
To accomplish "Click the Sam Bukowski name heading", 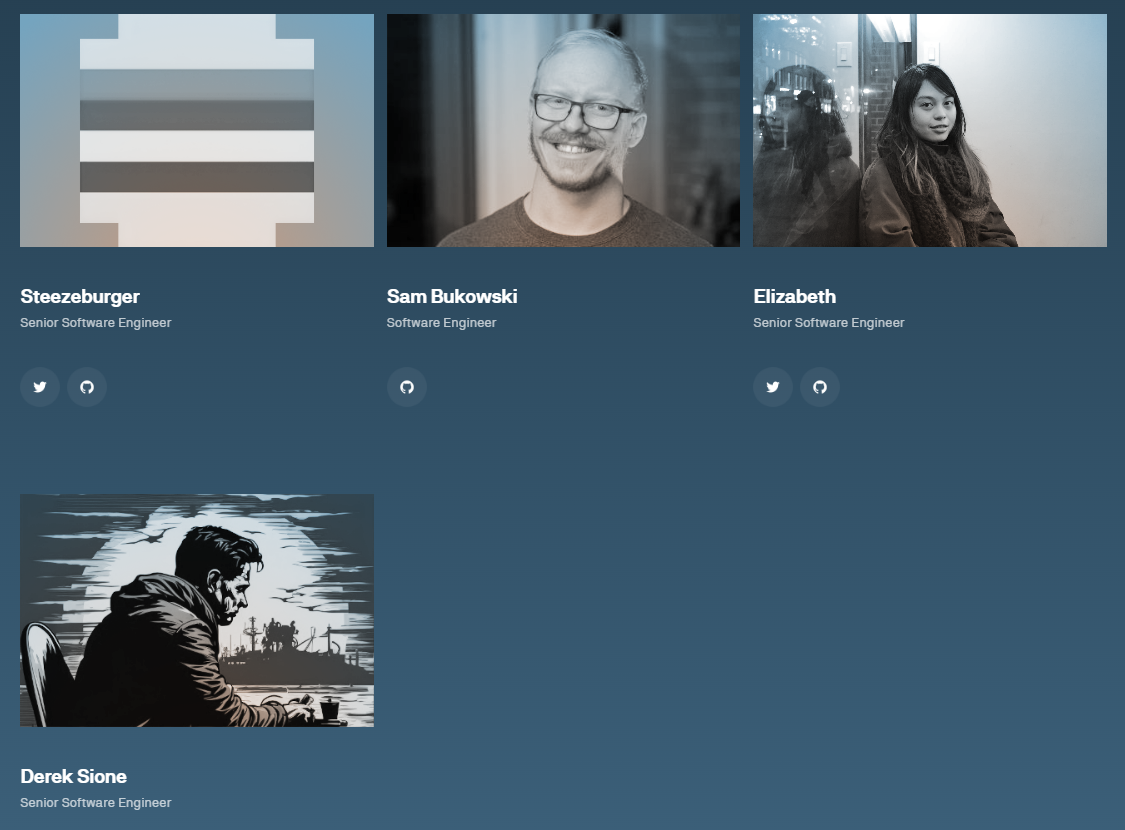I will pos(452,296).
